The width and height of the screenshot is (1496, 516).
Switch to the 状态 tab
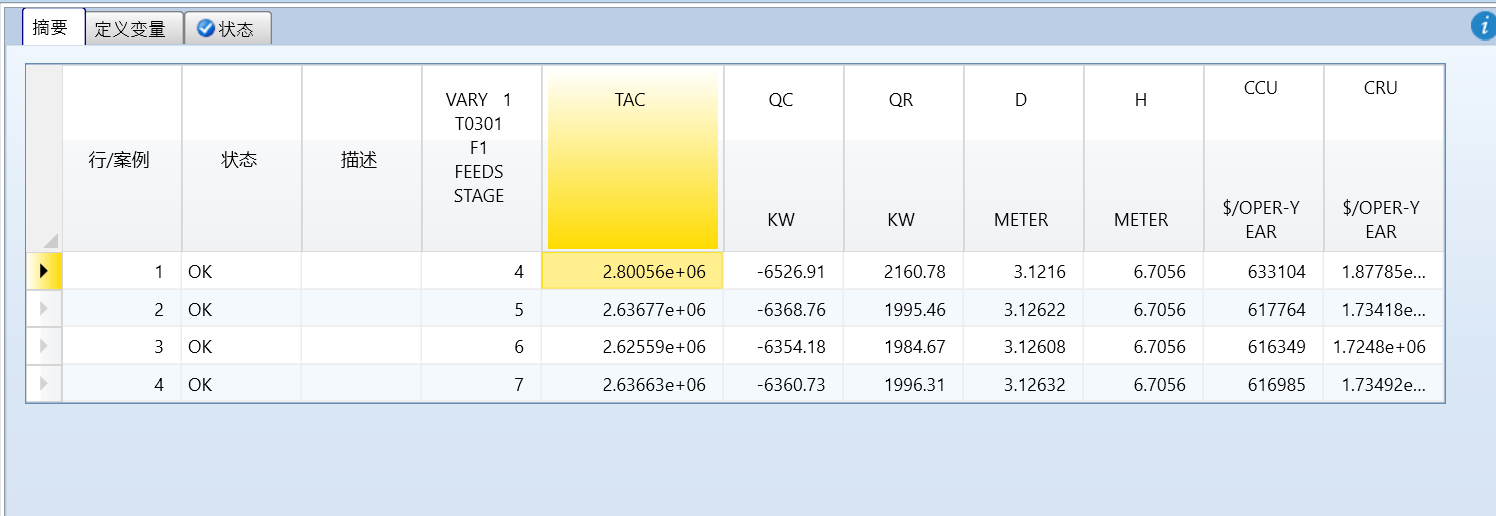(228, 29)
